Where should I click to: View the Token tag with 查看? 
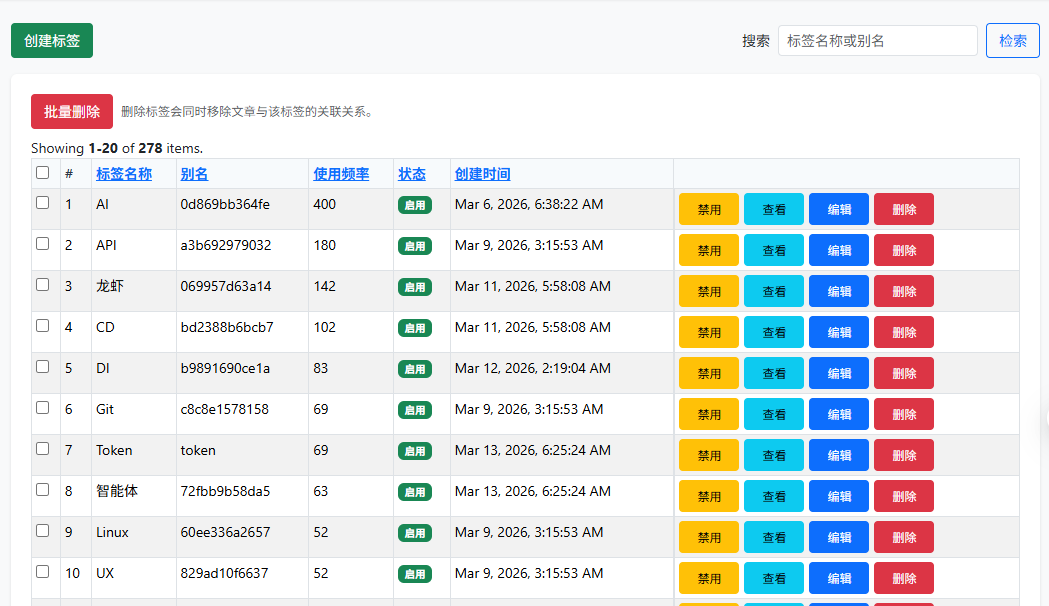774,456
